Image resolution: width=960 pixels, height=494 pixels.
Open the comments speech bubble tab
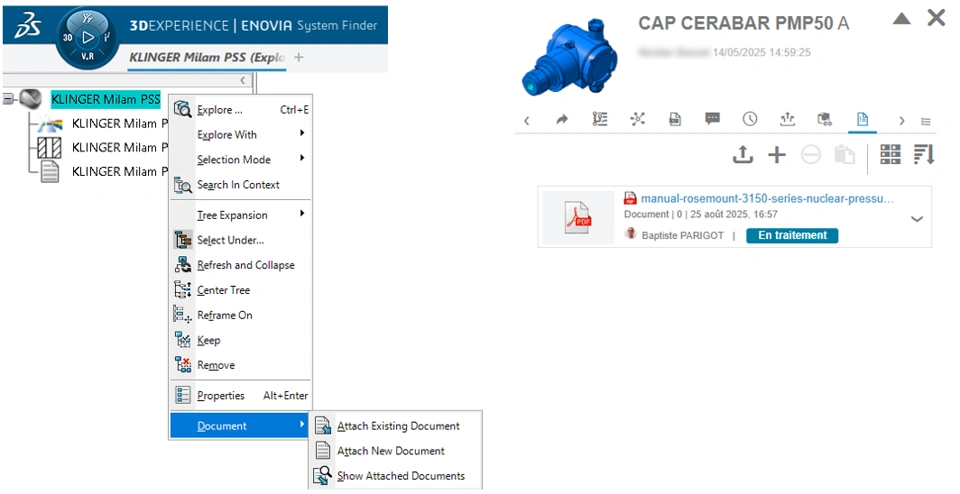click(712, 119)
